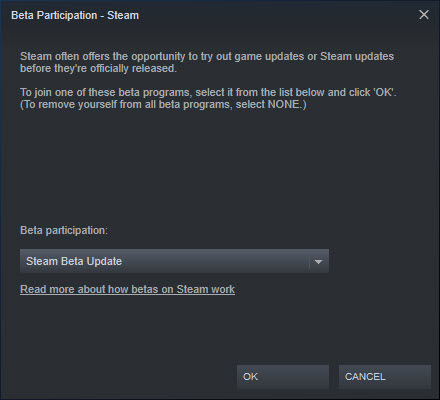Click the 'Beta participation:' label
Image resolution: width=440 pixels, height=400 pixels.
(x=64, y=230)
